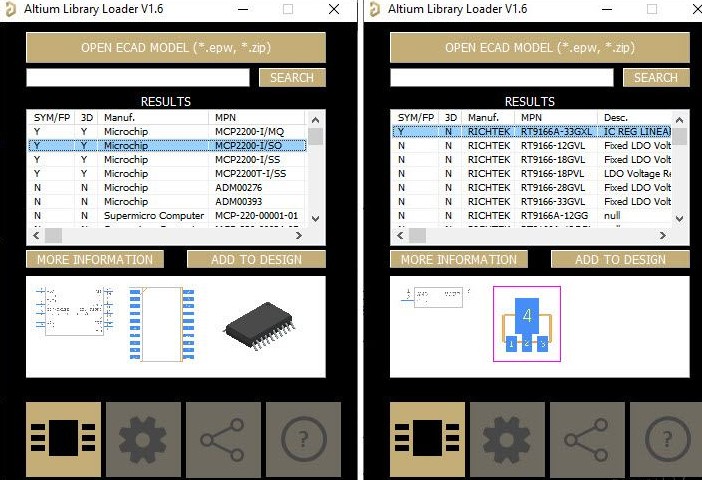Click scroll left arrow in right results list
This screenshot has height=480, width=702.
(x=400, y=235)
